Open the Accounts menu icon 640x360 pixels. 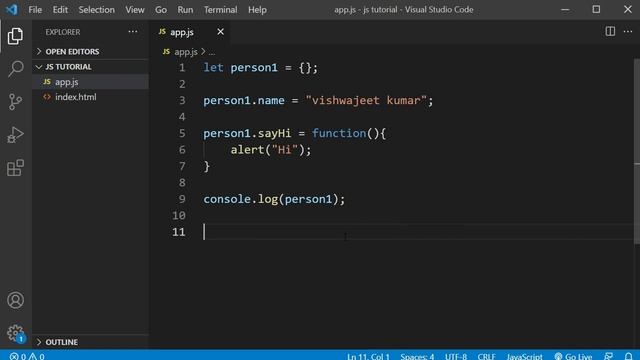[x=15, y=300]
